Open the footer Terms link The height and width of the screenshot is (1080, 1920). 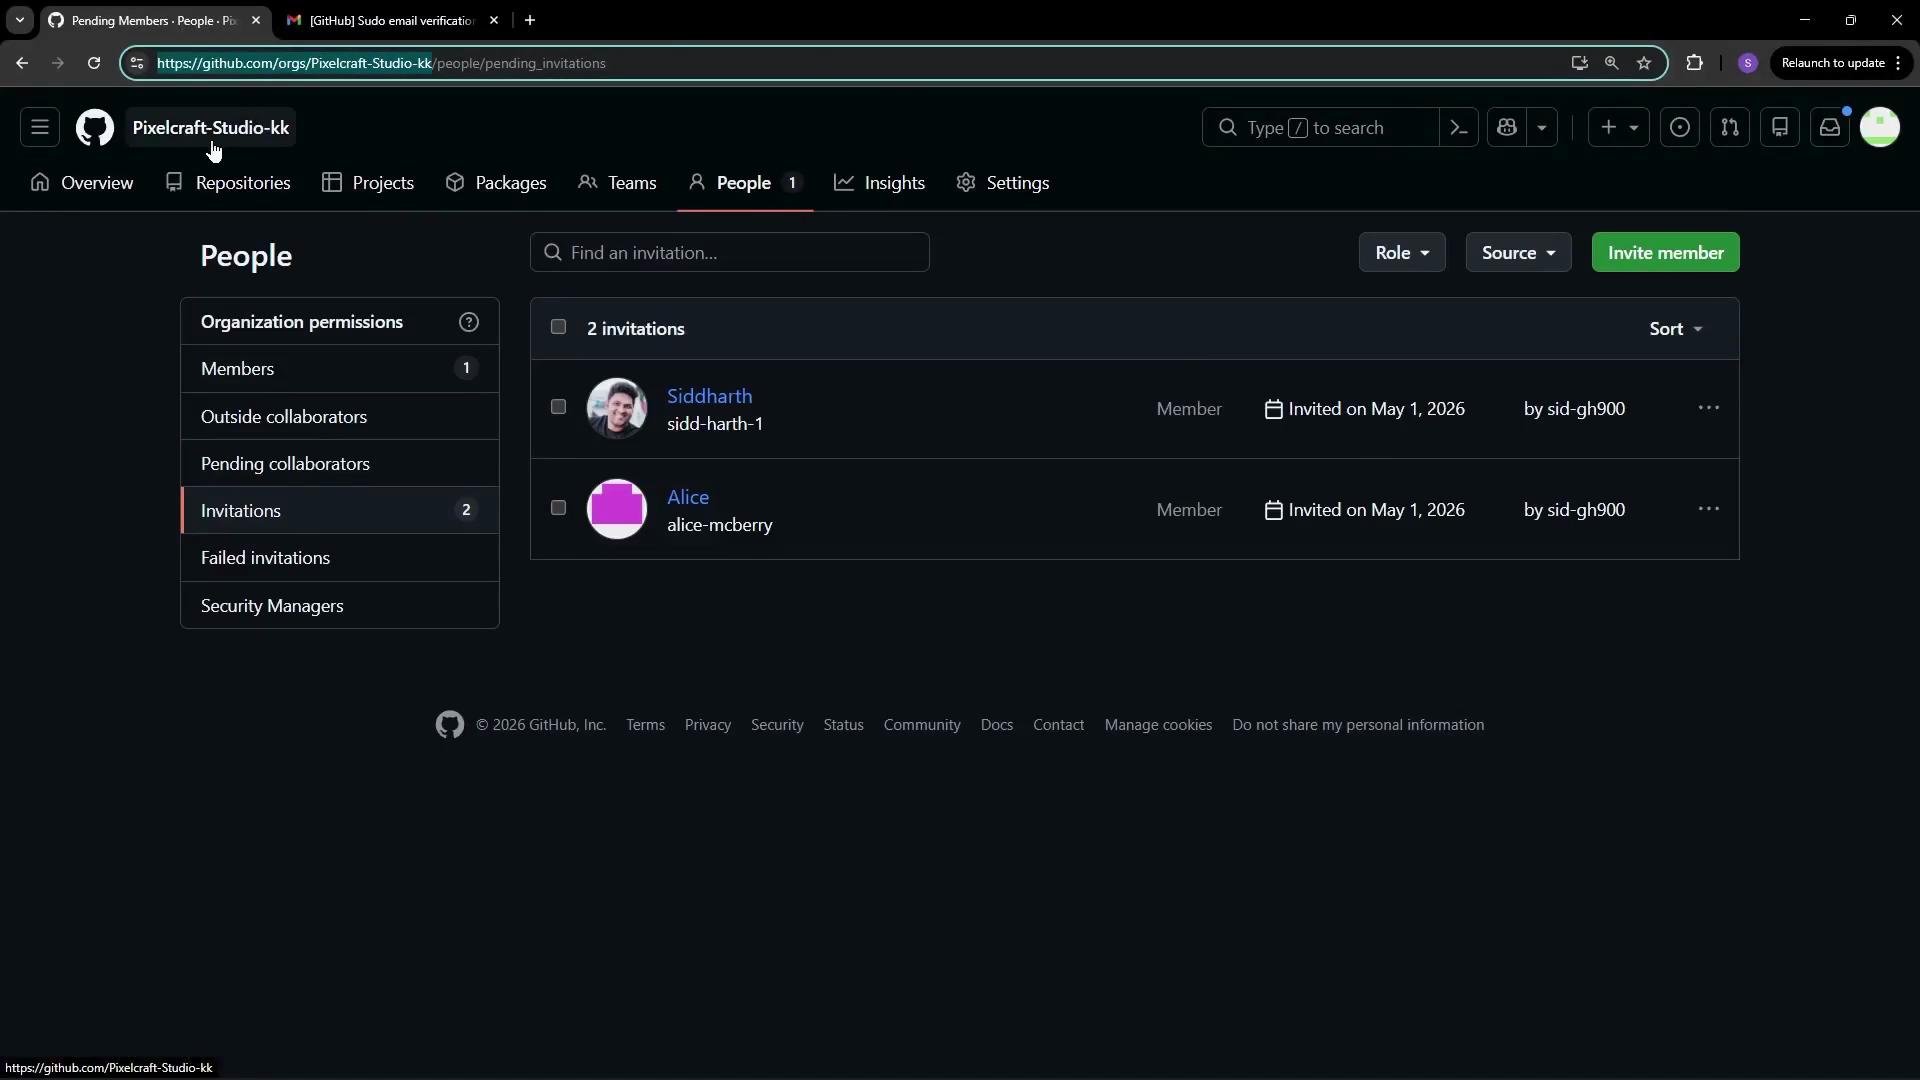(646, 726)
